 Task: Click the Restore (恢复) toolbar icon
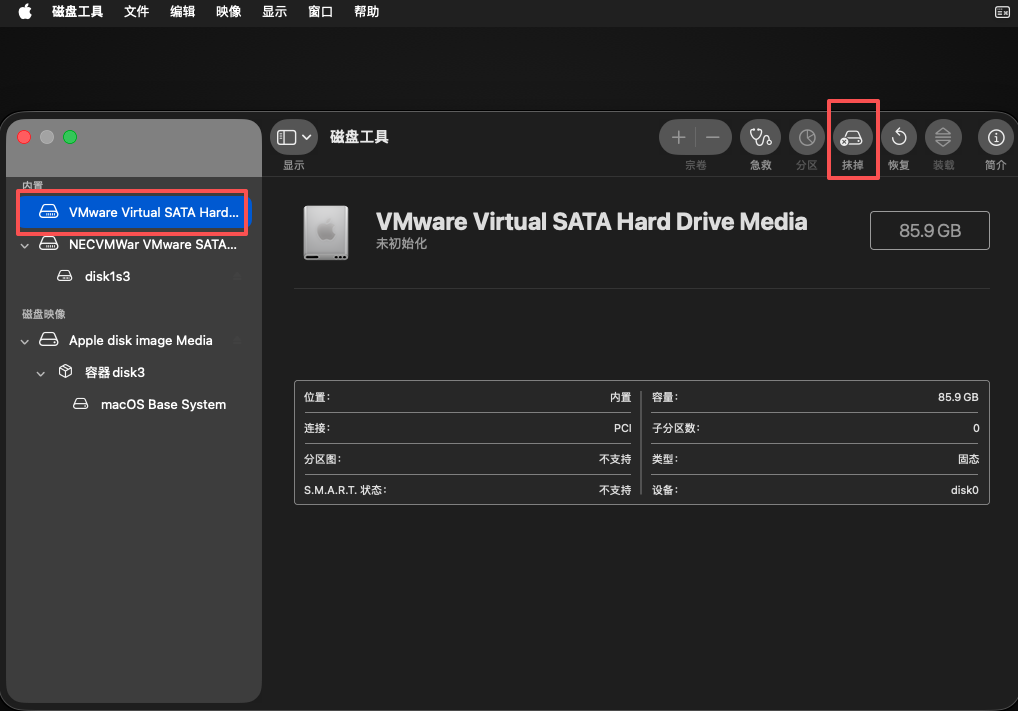point(899,138)
